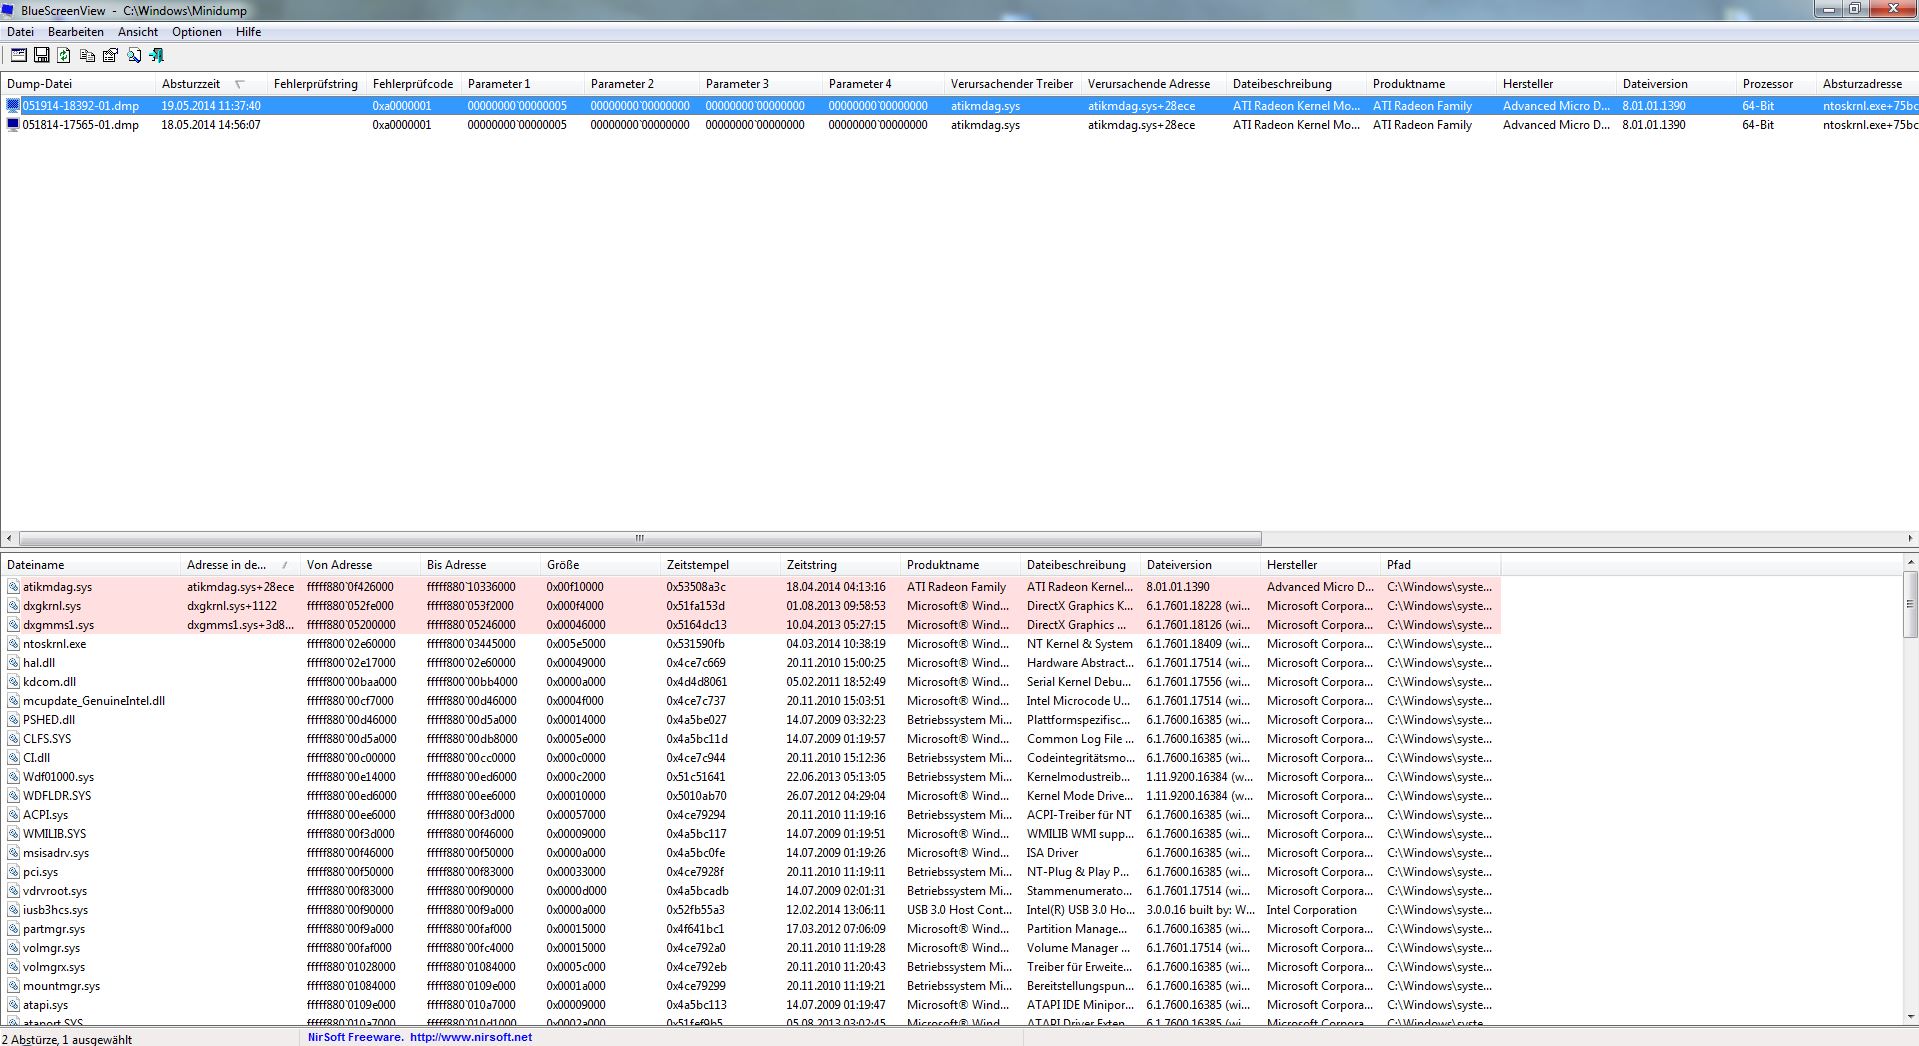The height and width of the screenshot is (1046, 1919).
Task: Select the volmgrx.sys row
Action: click(750, 967)
